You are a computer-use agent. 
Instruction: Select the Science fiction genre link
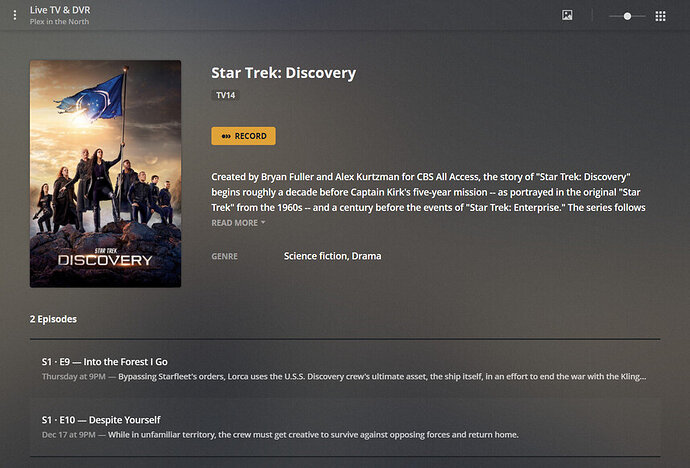pyautogui.click(x=315, y=256)
